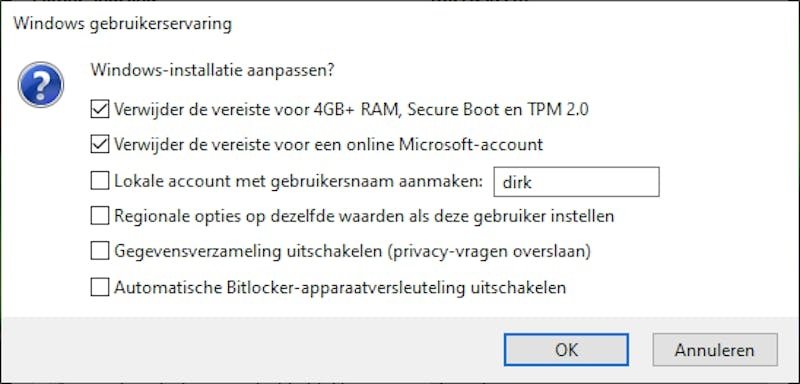This screenshot has height=384, width=800.
Task: Enable the Automatische Bitlocker-apparaatversleuteling uitschakelen checkbox
Action: [99, 287]
